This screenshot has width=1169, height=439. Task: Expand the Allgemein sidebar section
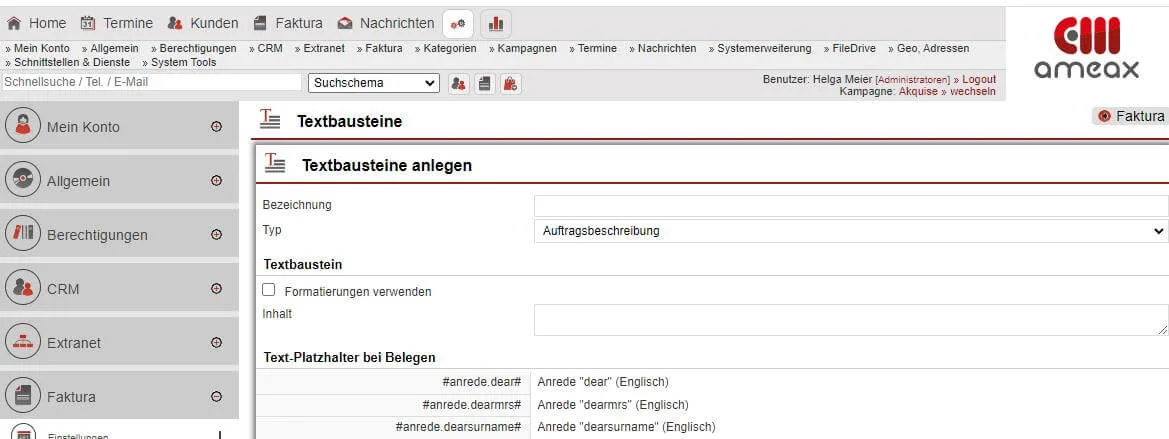pos(216,181)
